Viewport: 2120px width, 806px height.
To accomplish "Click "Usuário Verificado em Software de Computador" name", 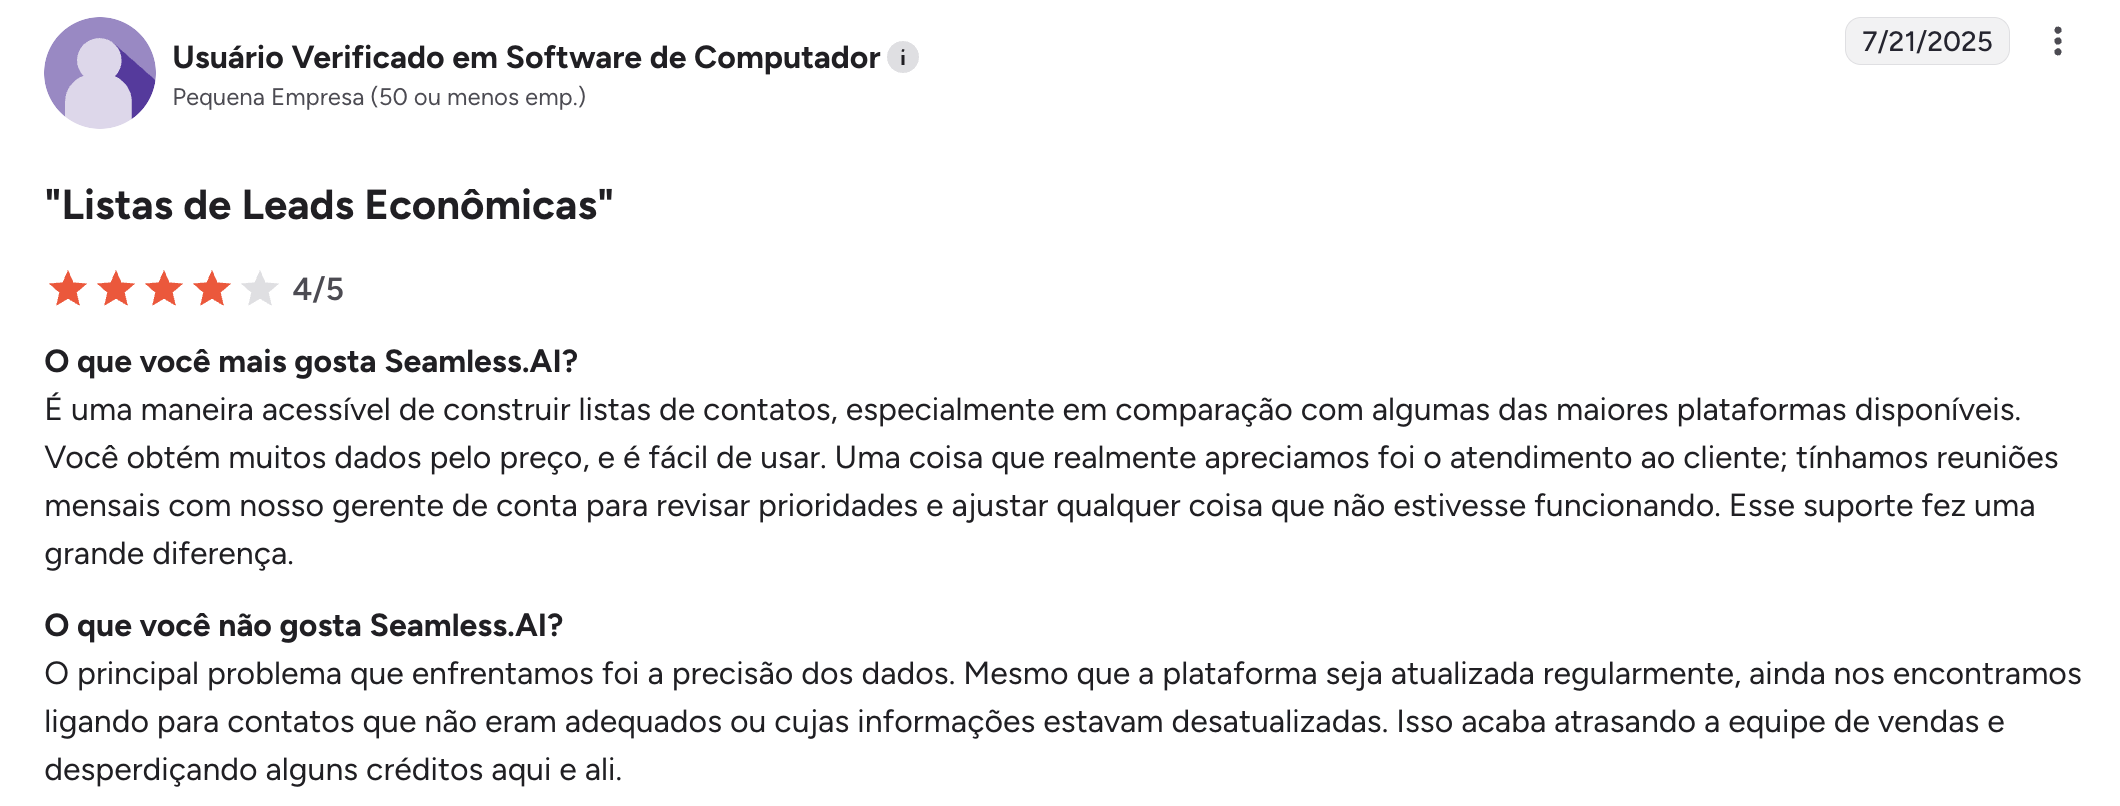I will (x=526, y=57).
